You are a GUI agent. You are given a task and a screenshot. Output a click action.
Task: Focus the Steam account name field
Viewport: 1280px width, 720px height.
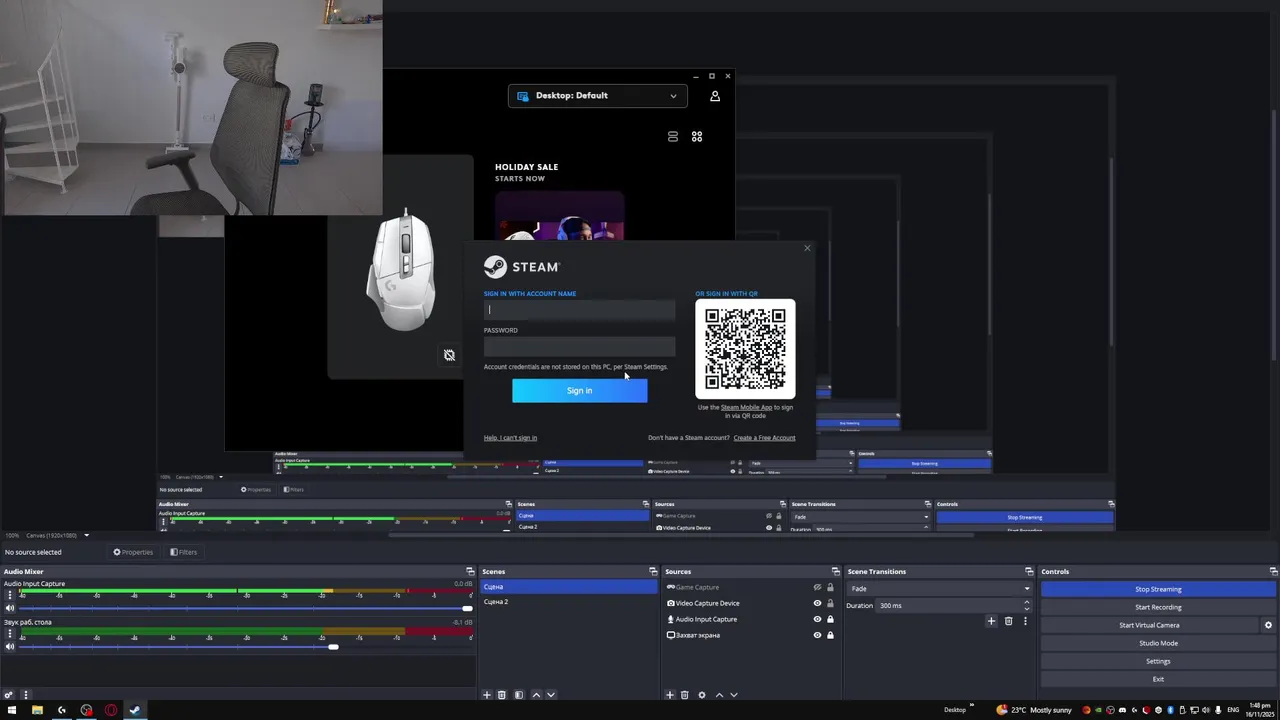[x=580, y=310]
